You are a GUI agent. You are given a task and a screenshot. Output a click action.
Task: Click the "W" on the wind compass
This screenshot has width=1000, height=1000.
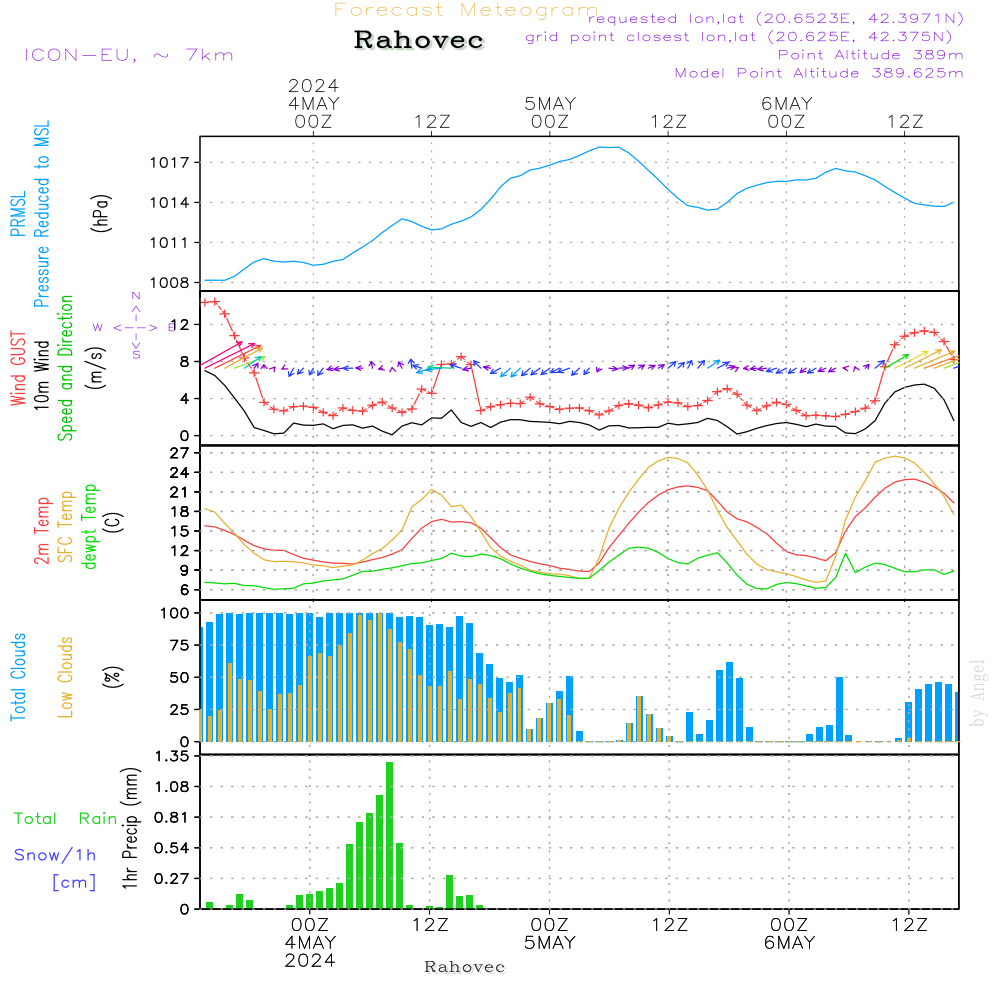pyautogui.click(x=98, y=328)
